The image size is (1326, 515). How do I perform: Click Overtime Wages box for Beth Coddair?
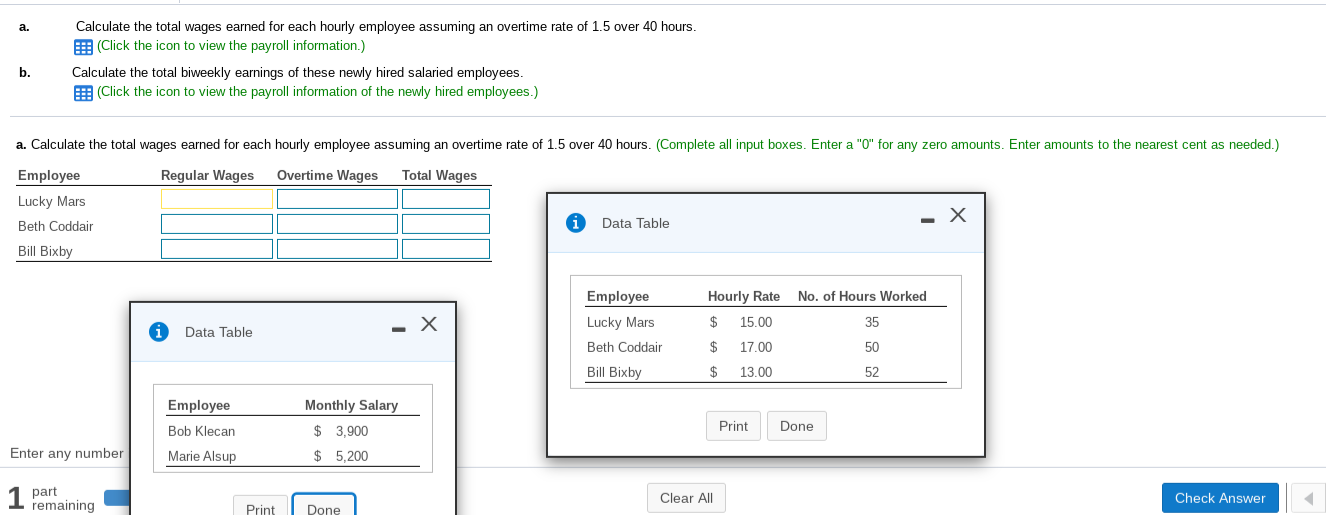[337, 224]
